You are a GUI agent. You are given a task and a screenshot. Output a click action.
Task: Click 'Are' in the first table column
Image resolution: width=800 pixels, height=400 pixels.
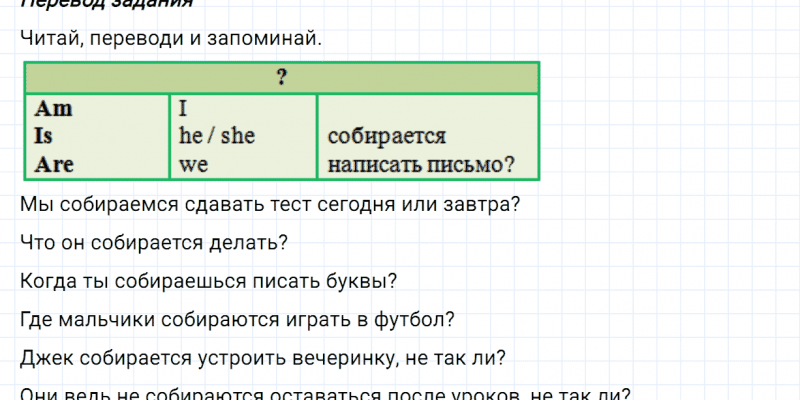tap(54, 165)
